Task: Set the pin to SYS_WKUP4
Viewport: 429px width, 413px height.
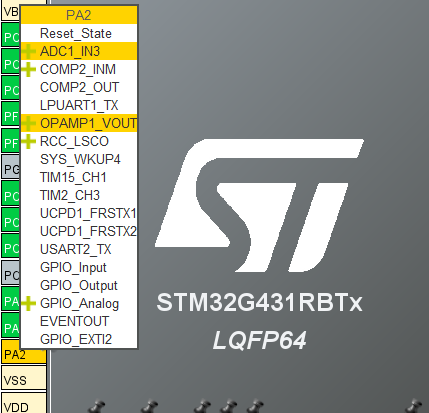Action: coord(79,159)
